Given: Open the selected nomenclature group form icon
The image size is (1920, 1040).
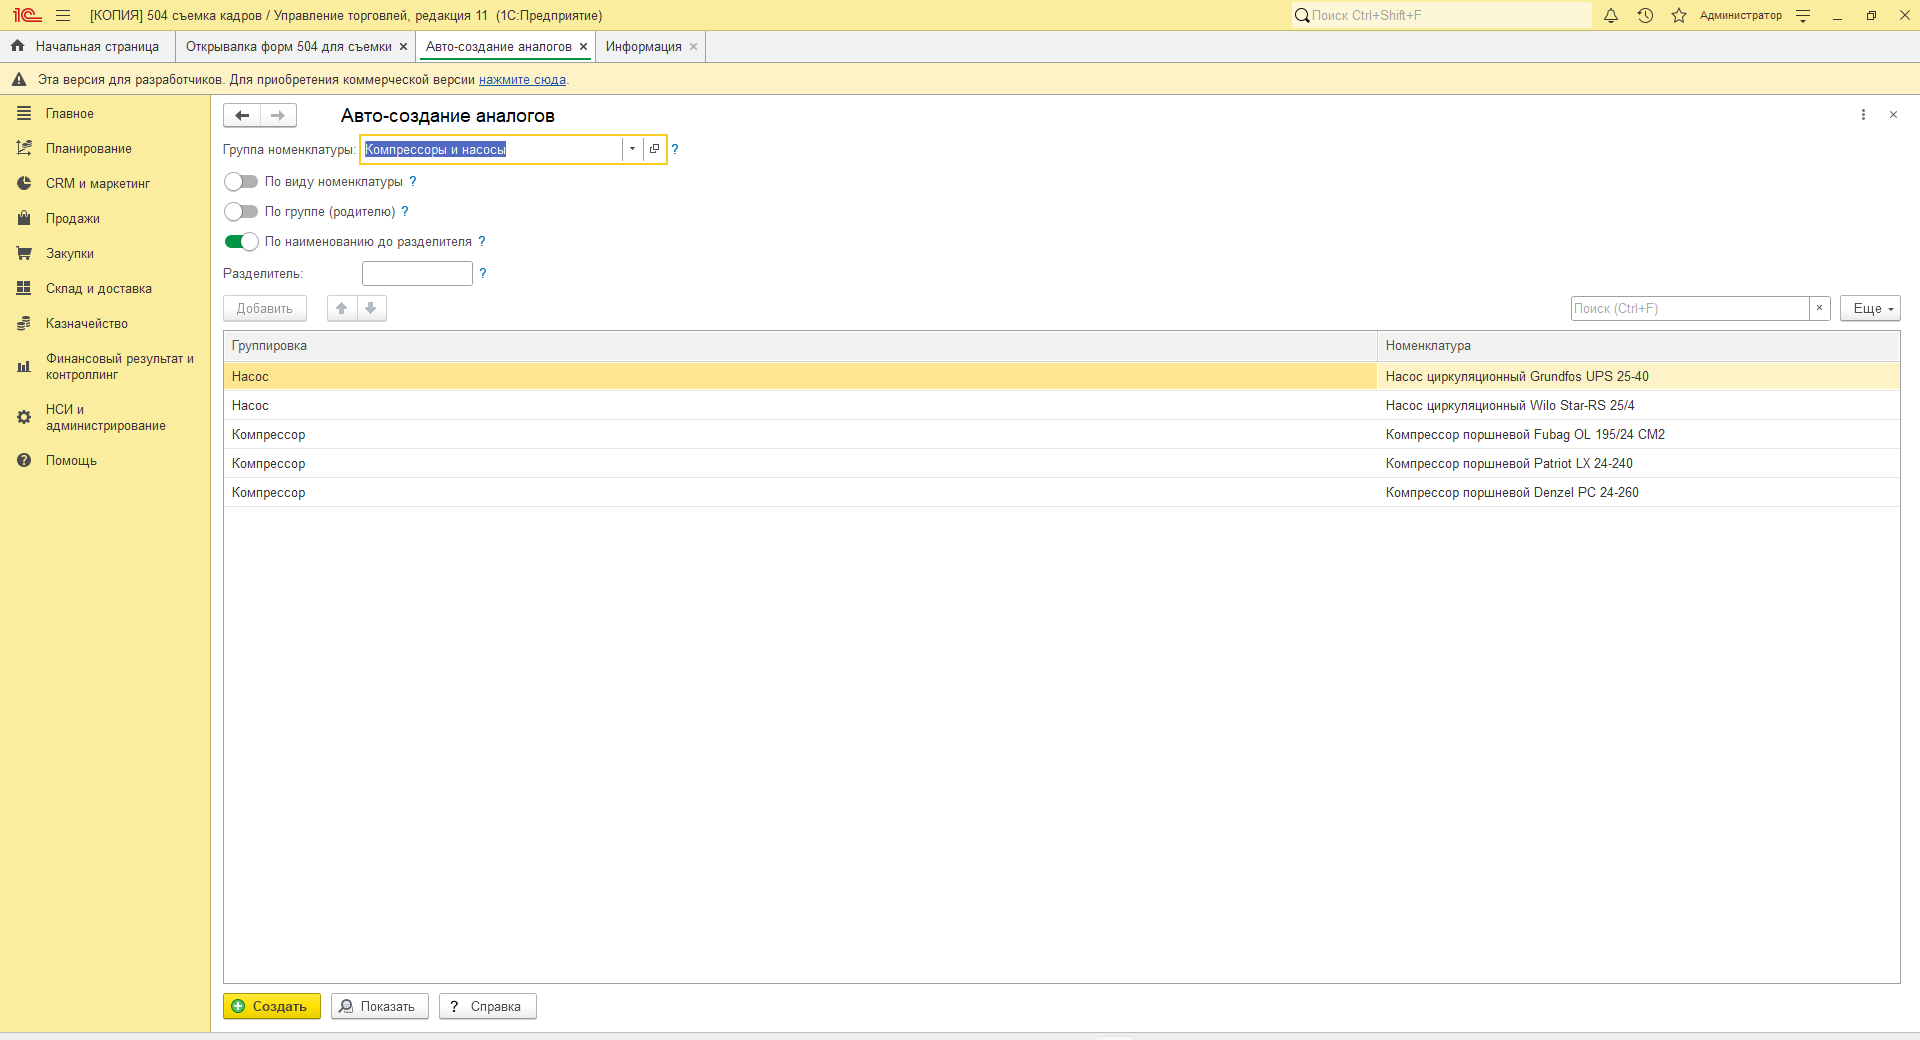Looking at the screenshot, I should [654, 149].
